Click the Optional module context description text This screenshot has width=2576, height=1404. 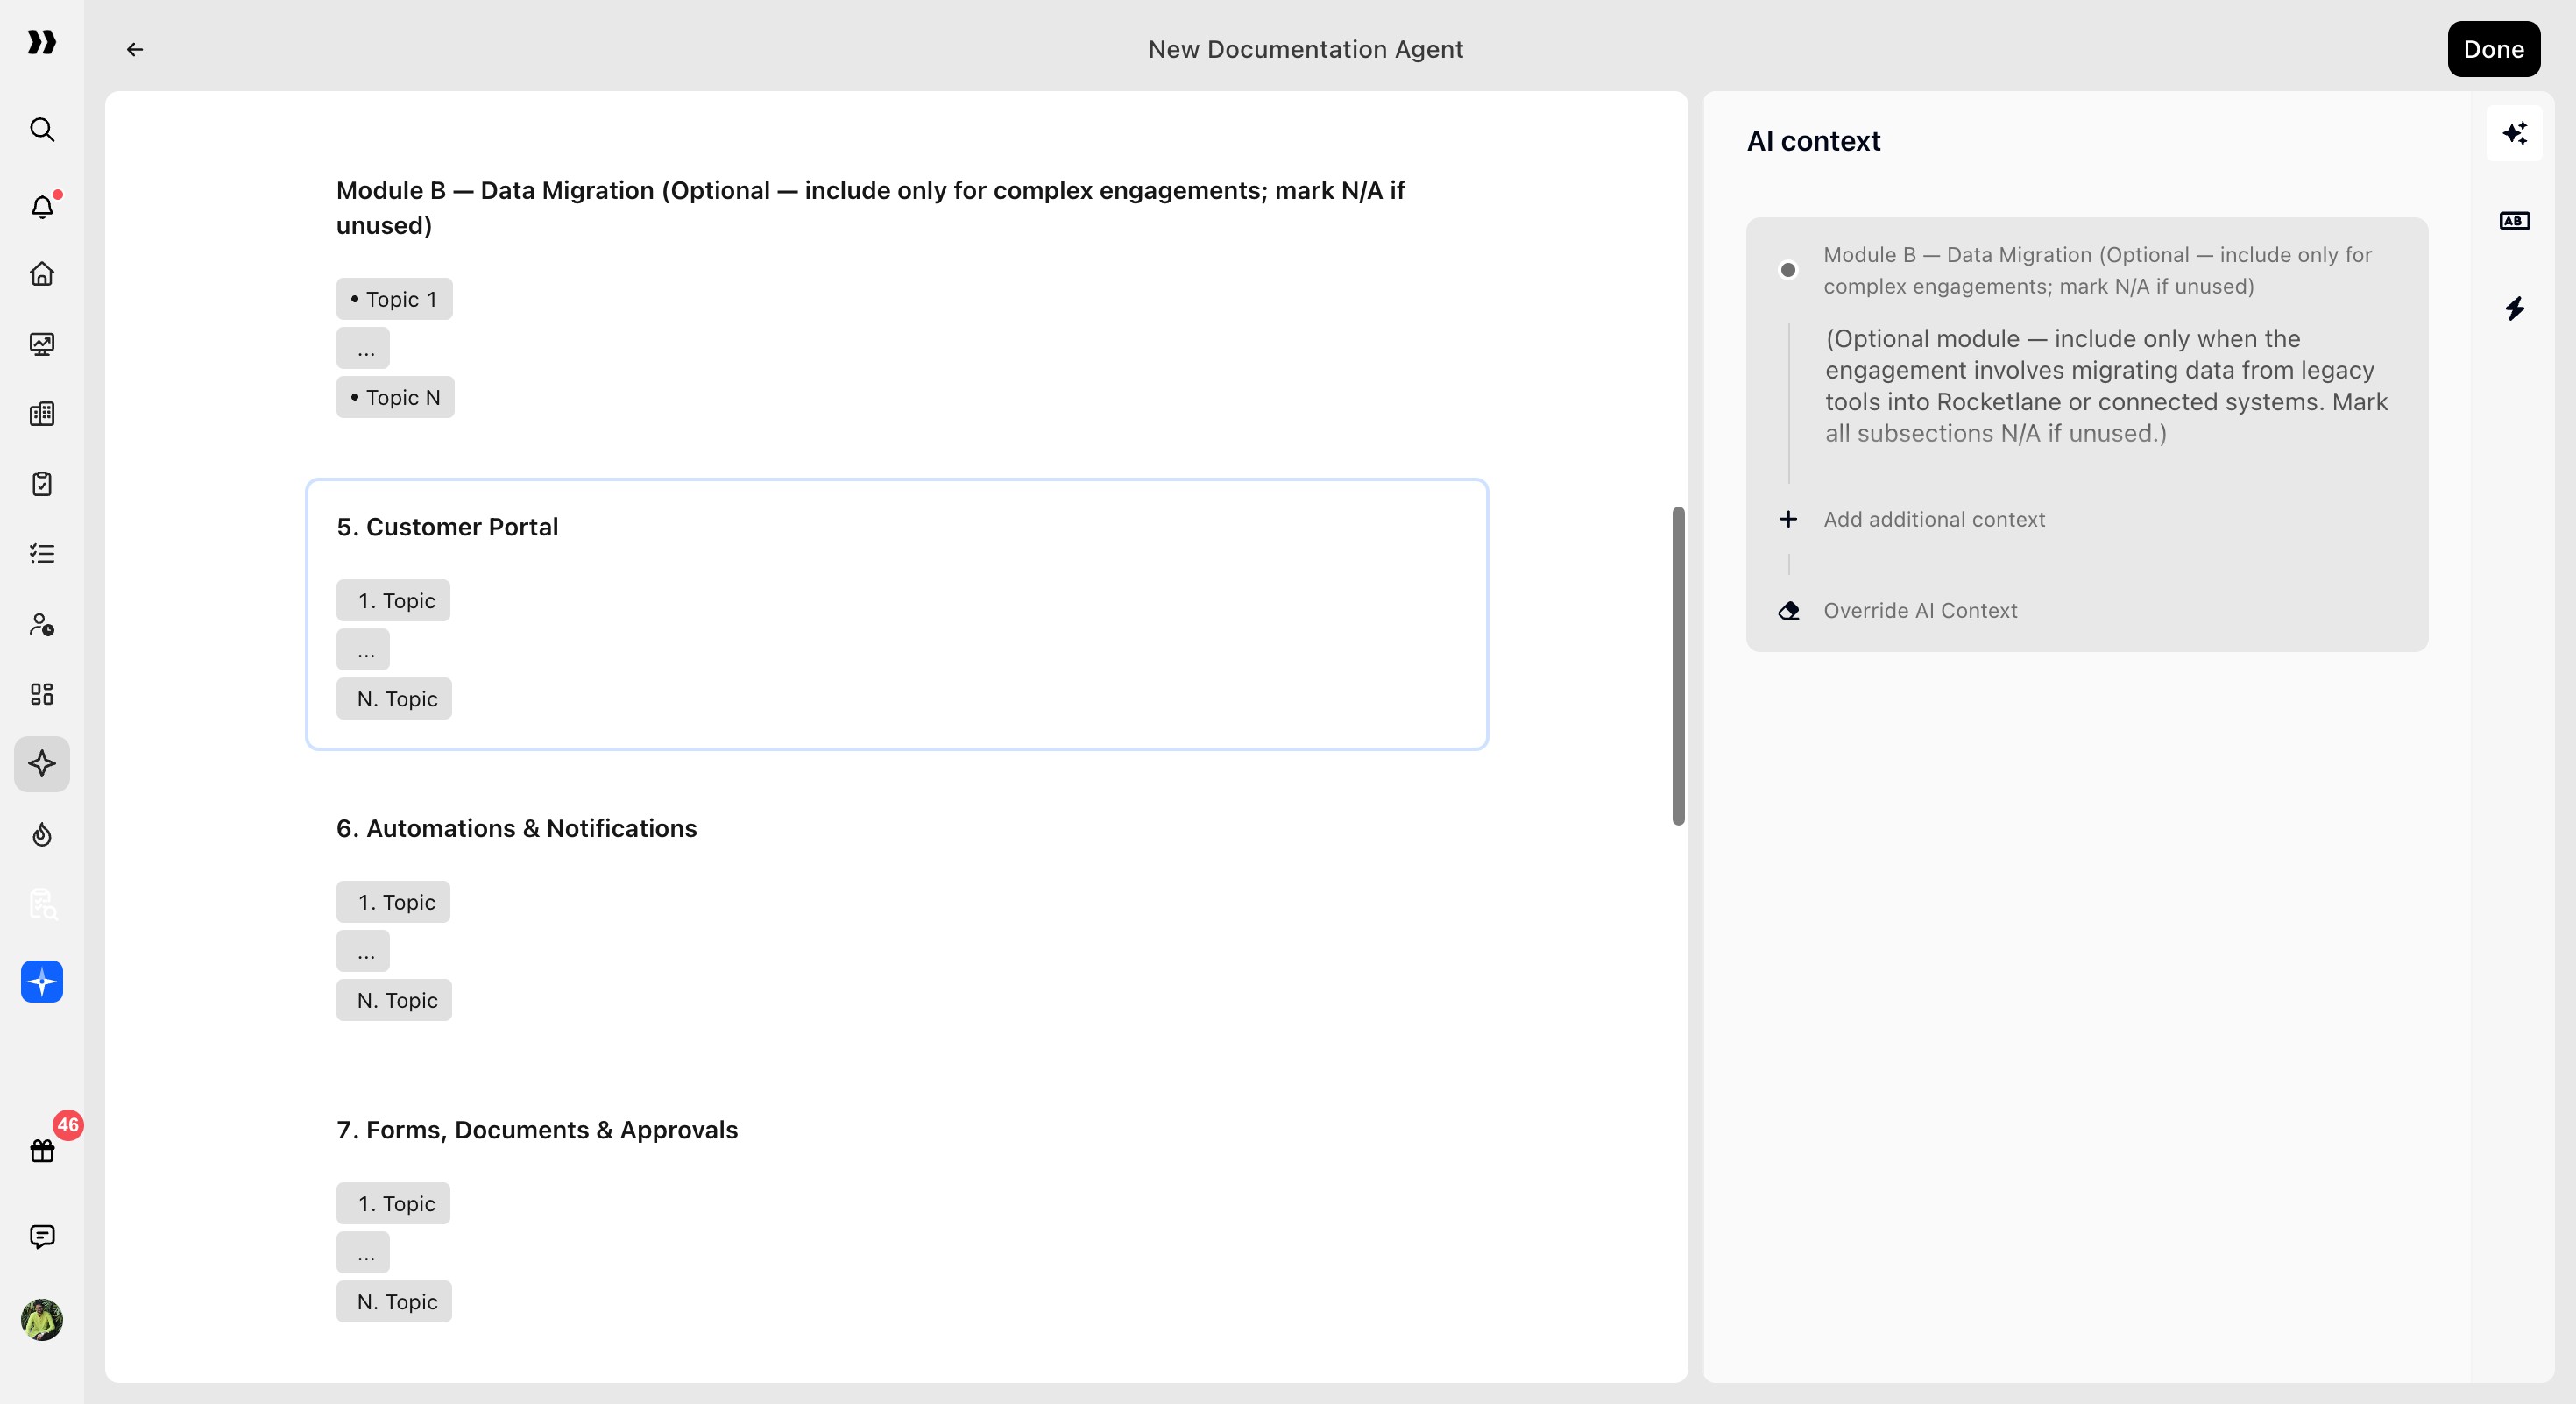tap(2106, 386)
